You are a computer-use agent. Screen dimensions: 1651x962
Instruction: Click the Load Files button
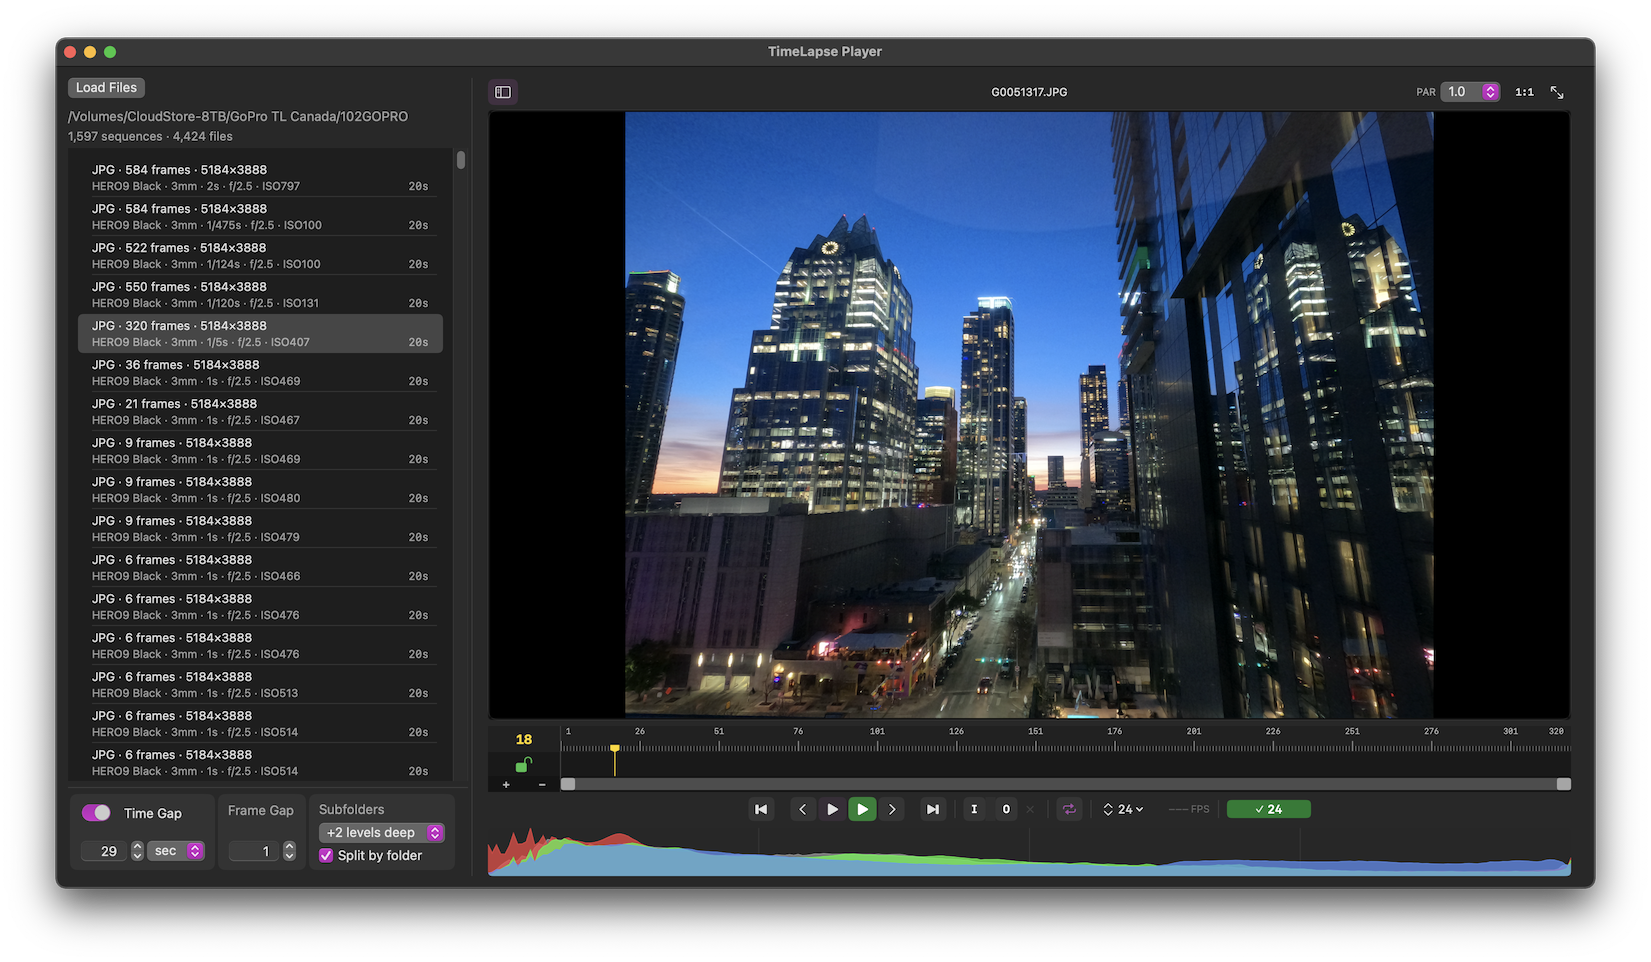(106, 88)
